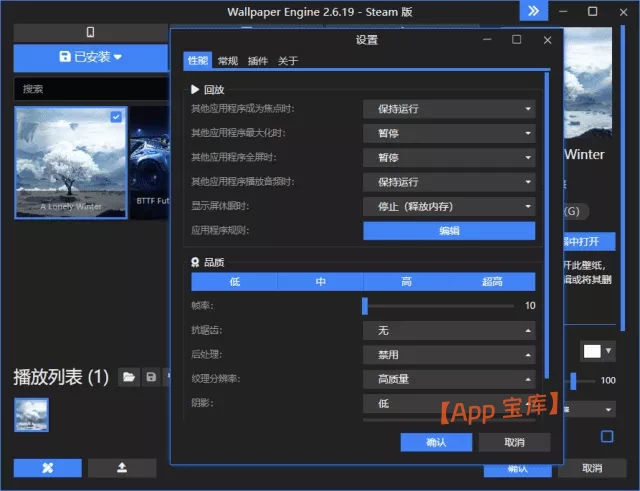Click the upload arrow icon button
640x491 pixels.
[x=122, y=468]
